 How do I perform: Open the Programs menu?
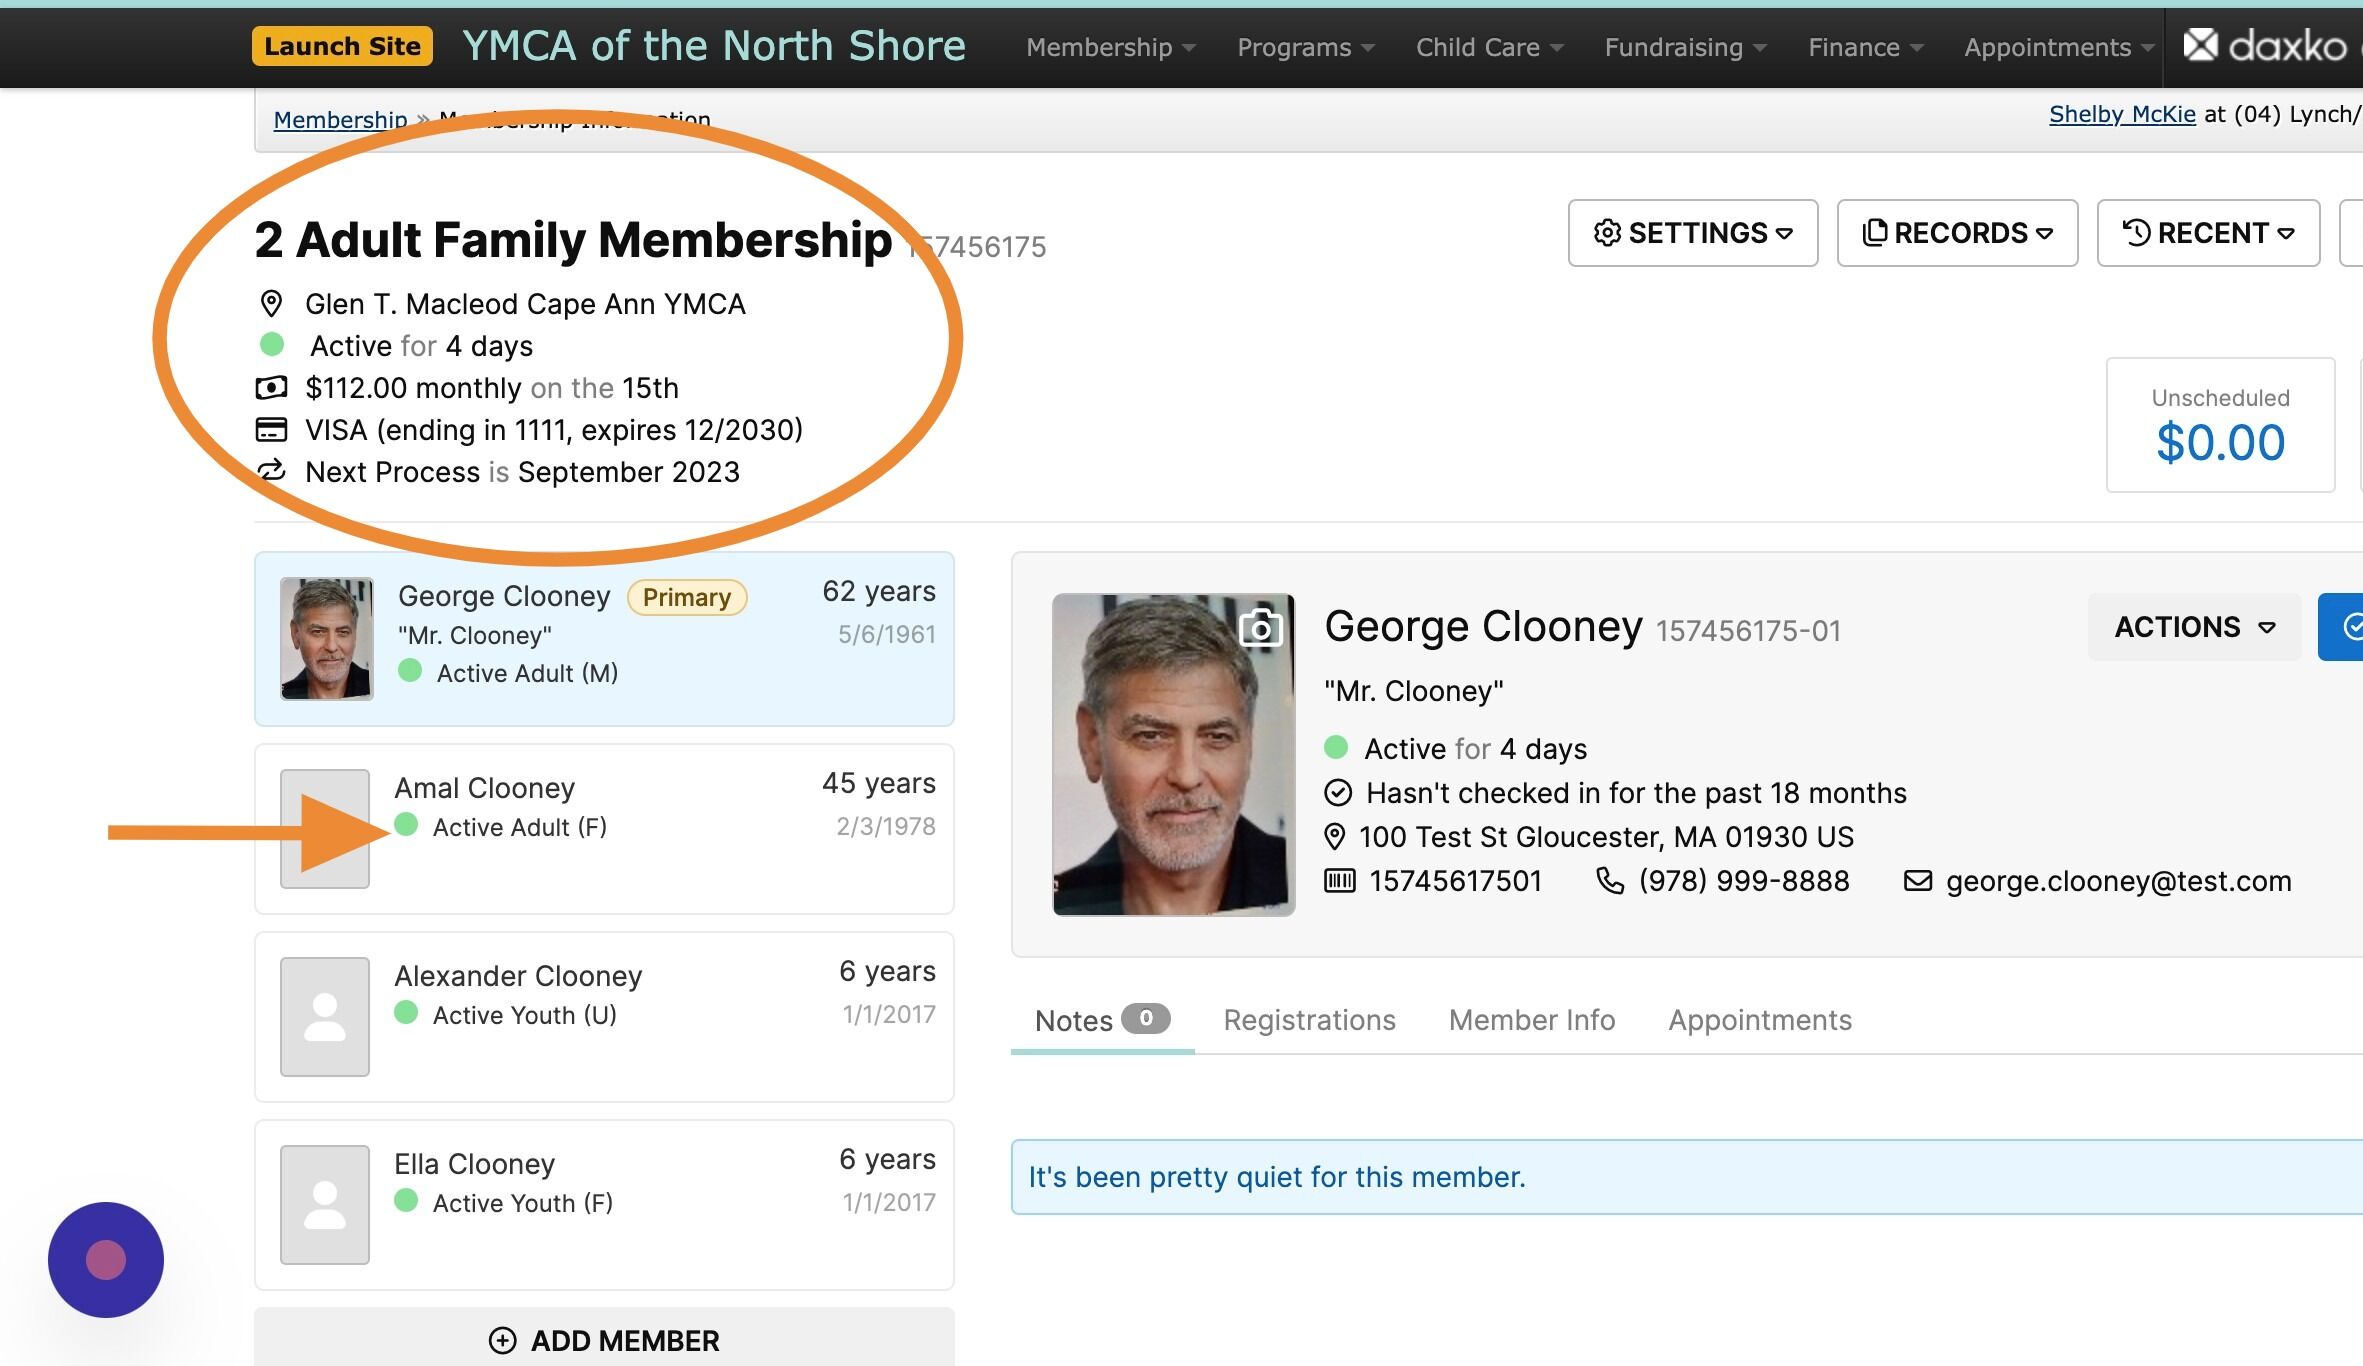1305,47
